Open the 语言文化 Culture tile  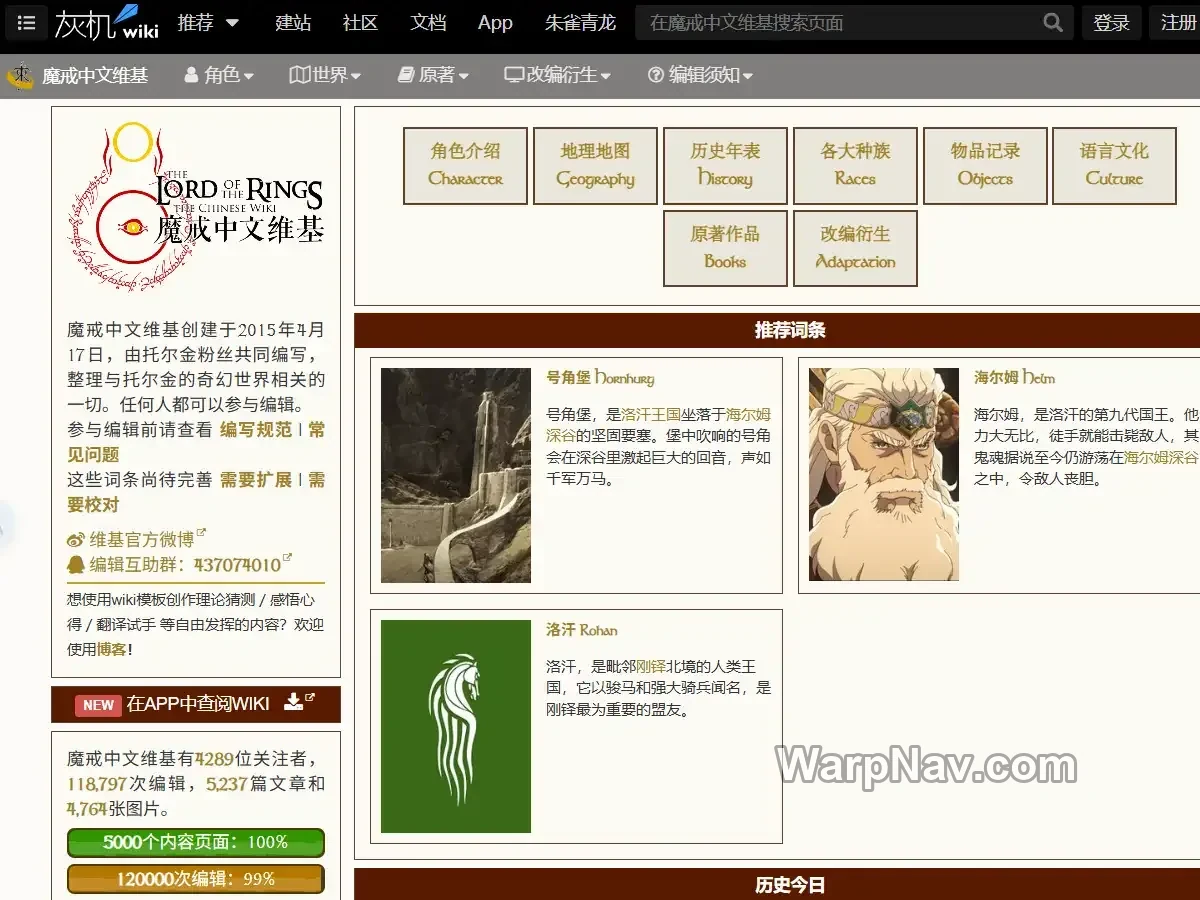click(x=1114, y=165)
